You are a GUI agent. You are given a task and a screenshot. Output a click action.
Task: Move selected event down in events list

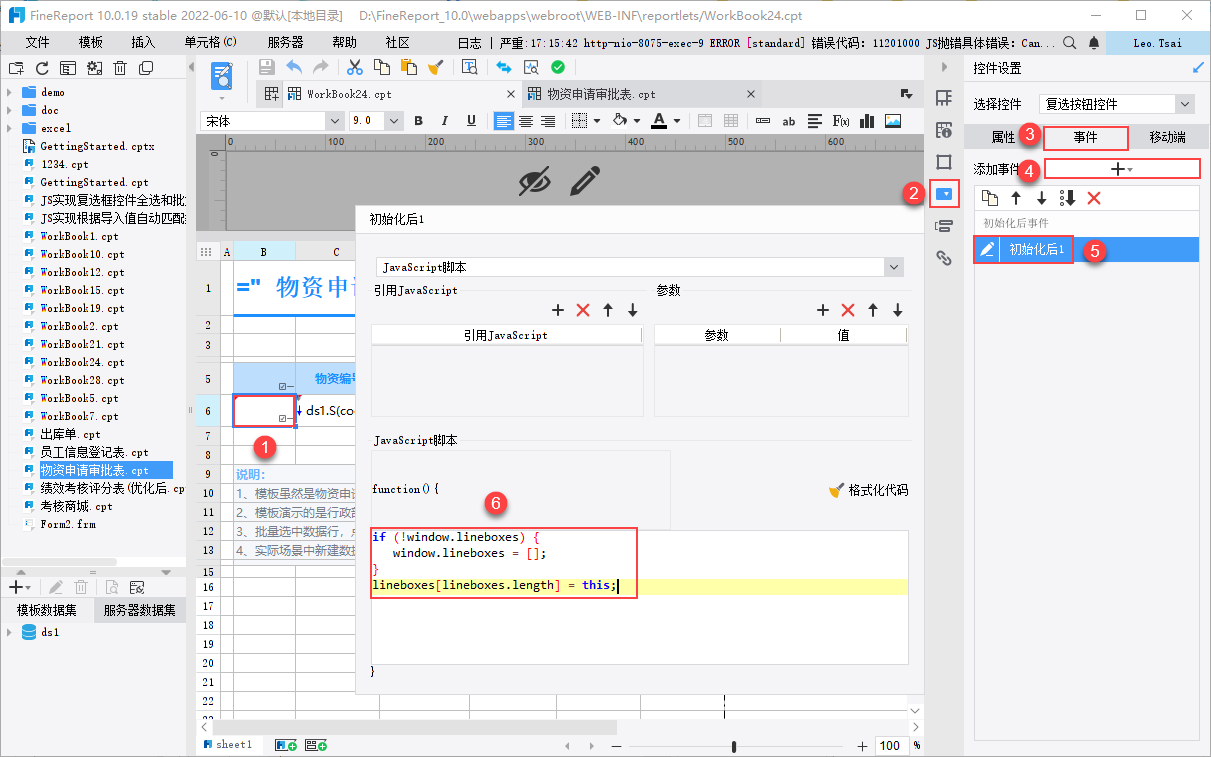pyautogui.click(x=1041, y=198)
